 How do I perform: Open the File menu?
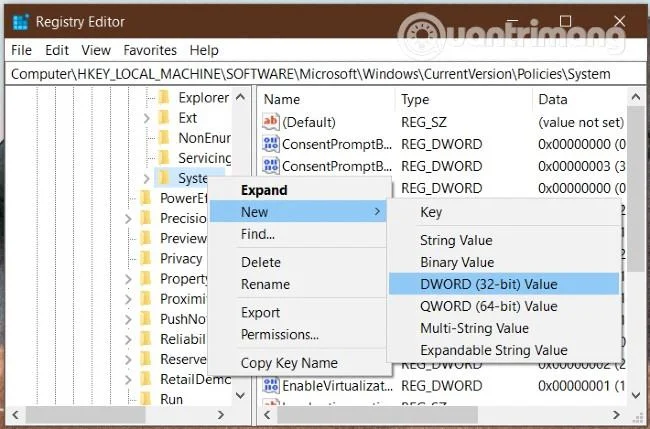(x=22, y=50)
